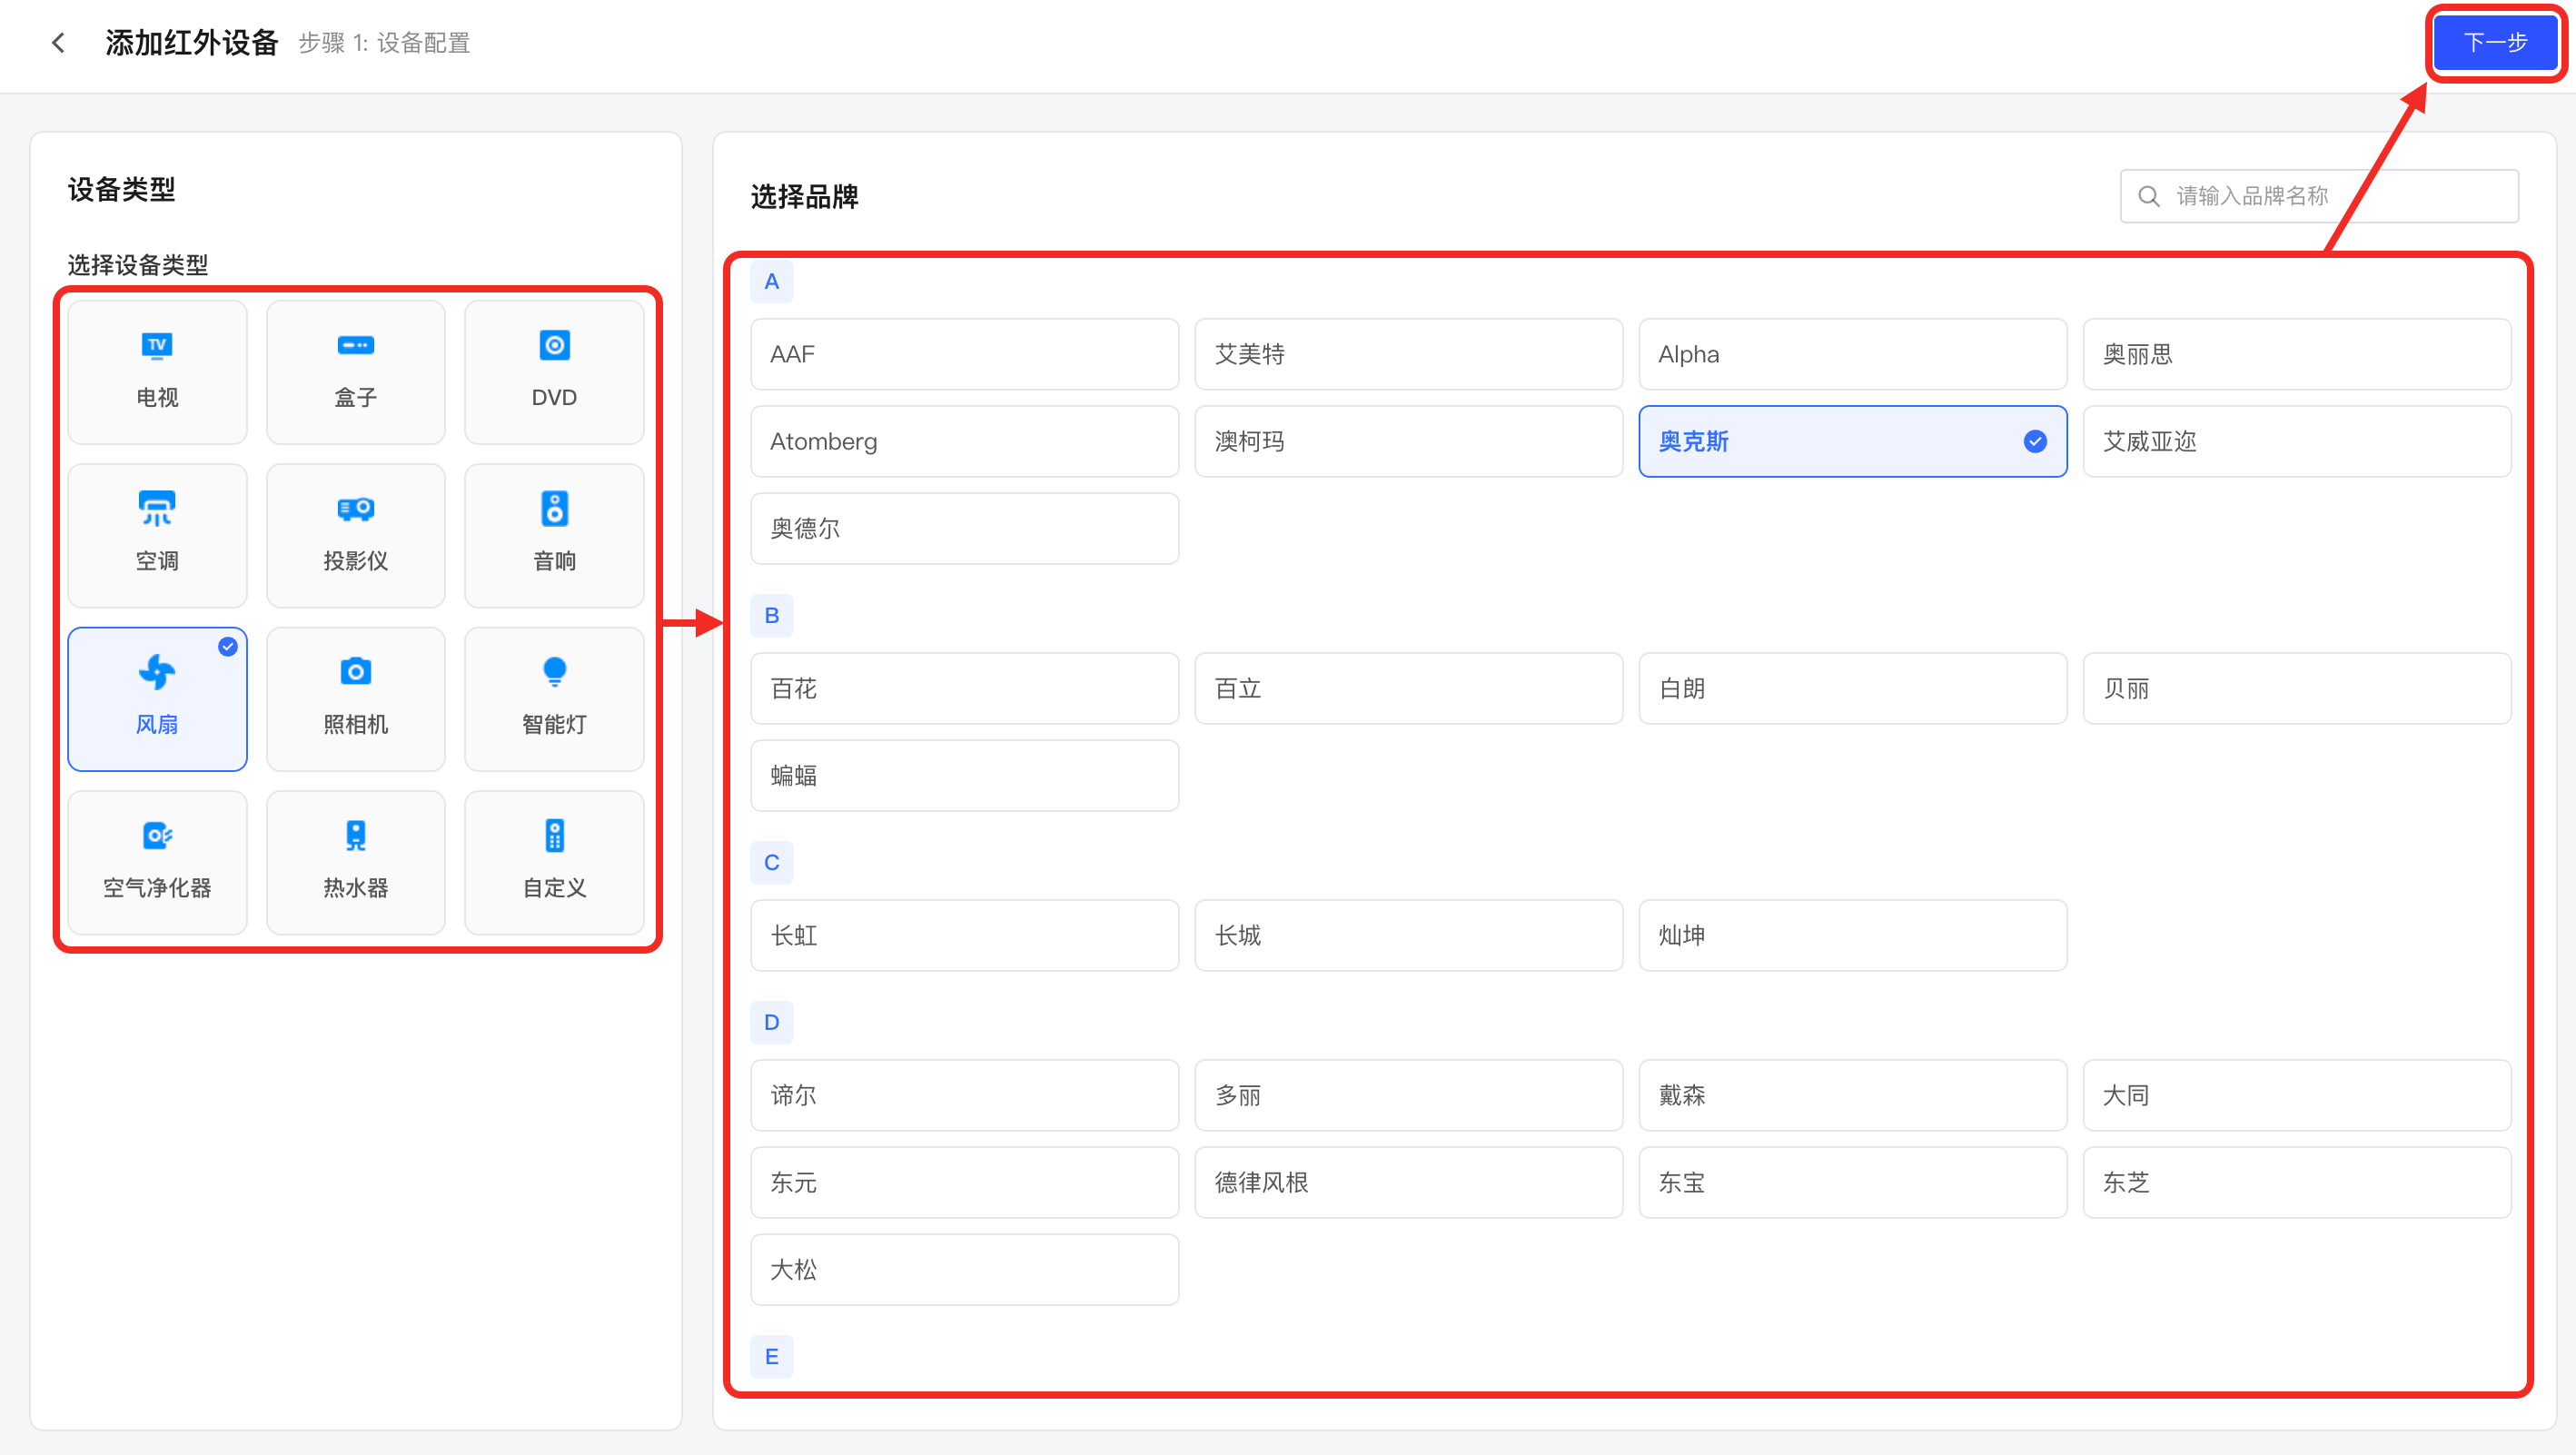This screenshot has width=2576, height=1455.
Task: Select the 空气净化器 air purifier type
Action: pos(157,863)
